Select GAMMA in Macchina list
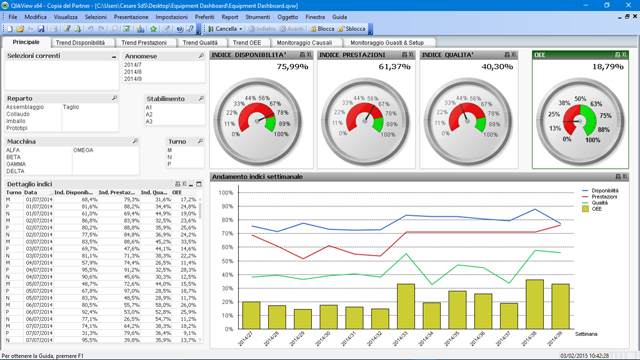The width and height of the screenshot is (640, 360). [16, 164]
